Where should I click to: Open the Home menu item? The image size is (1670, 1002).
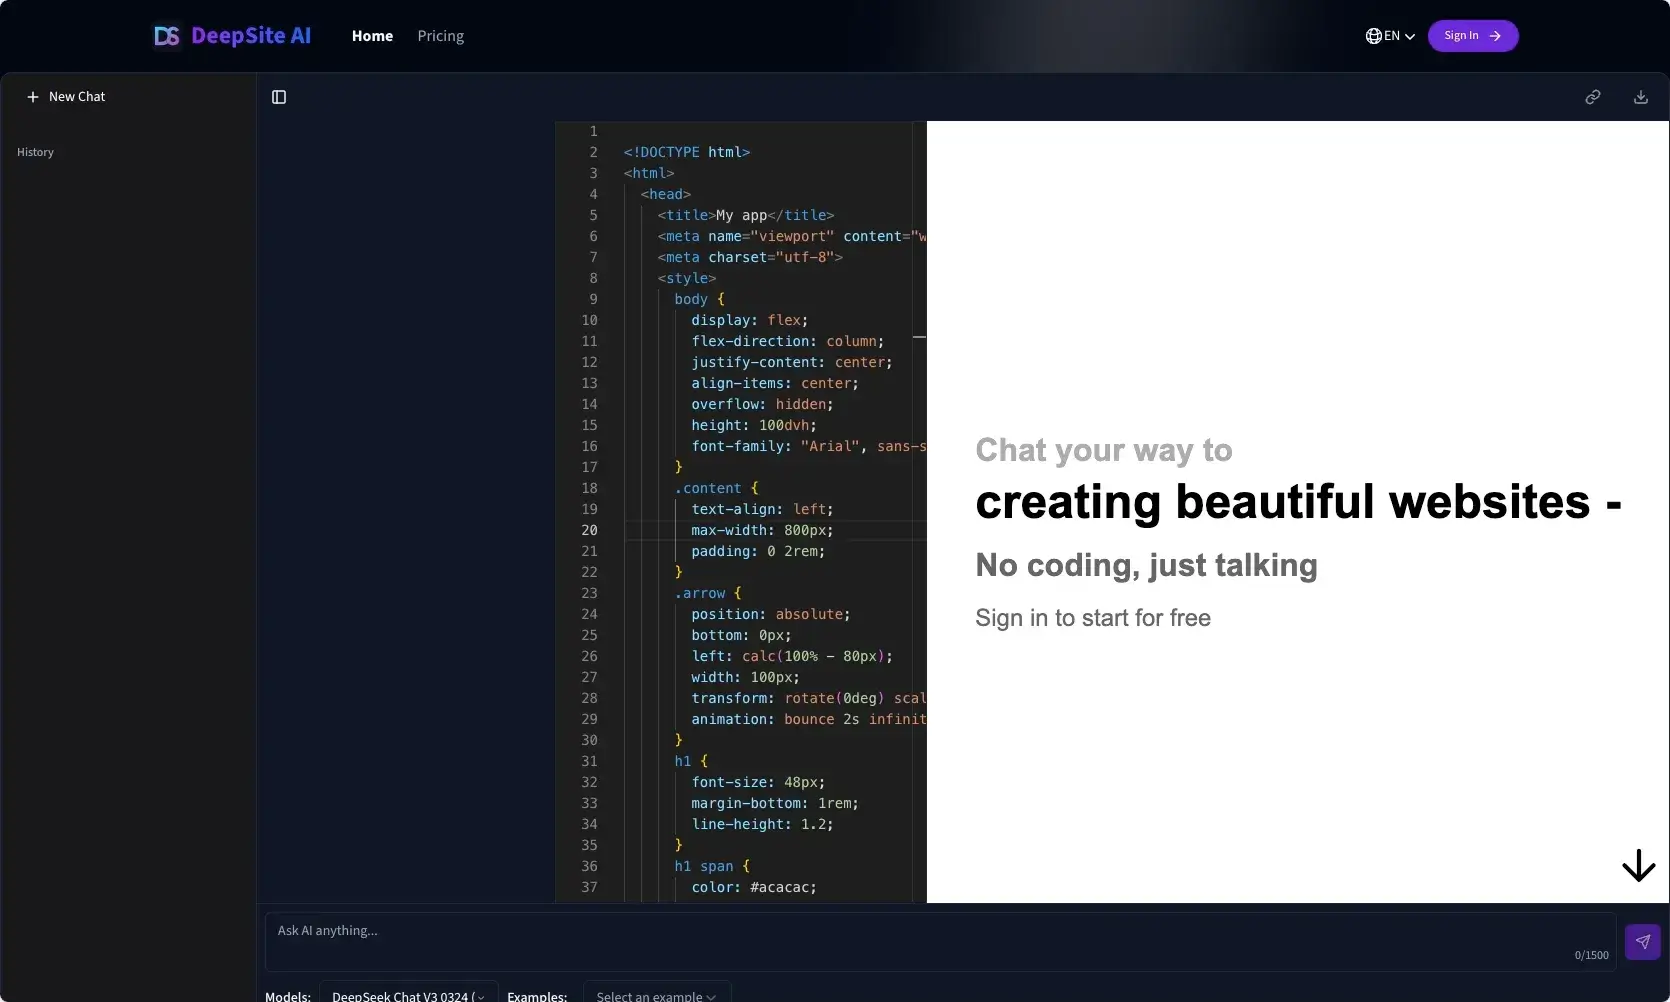[372, 36]
